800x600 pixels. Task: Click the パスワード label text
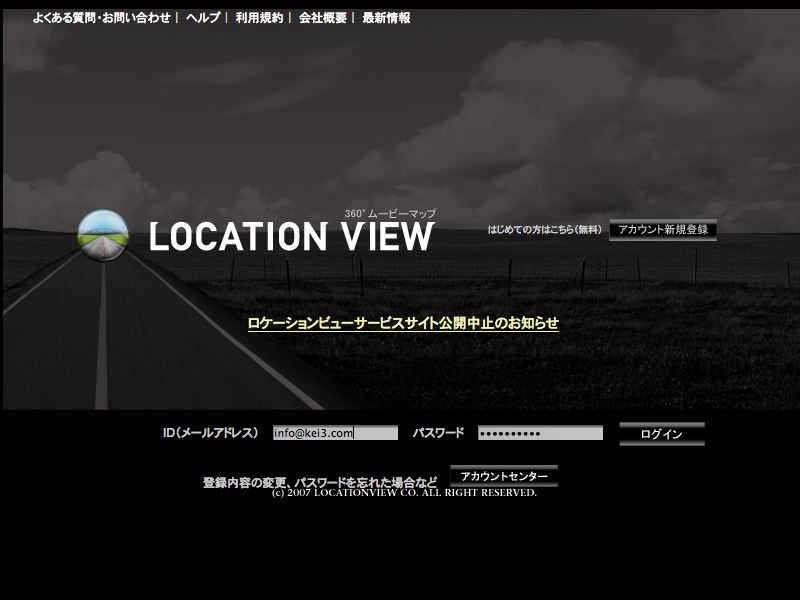[438, 433]
